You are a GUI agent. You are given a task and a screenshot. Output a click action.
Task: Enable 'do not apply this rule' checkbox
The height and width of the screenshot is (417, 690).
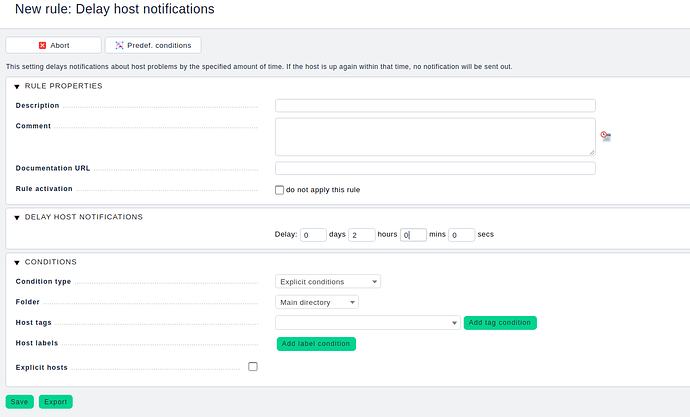(x=279, y=190)
